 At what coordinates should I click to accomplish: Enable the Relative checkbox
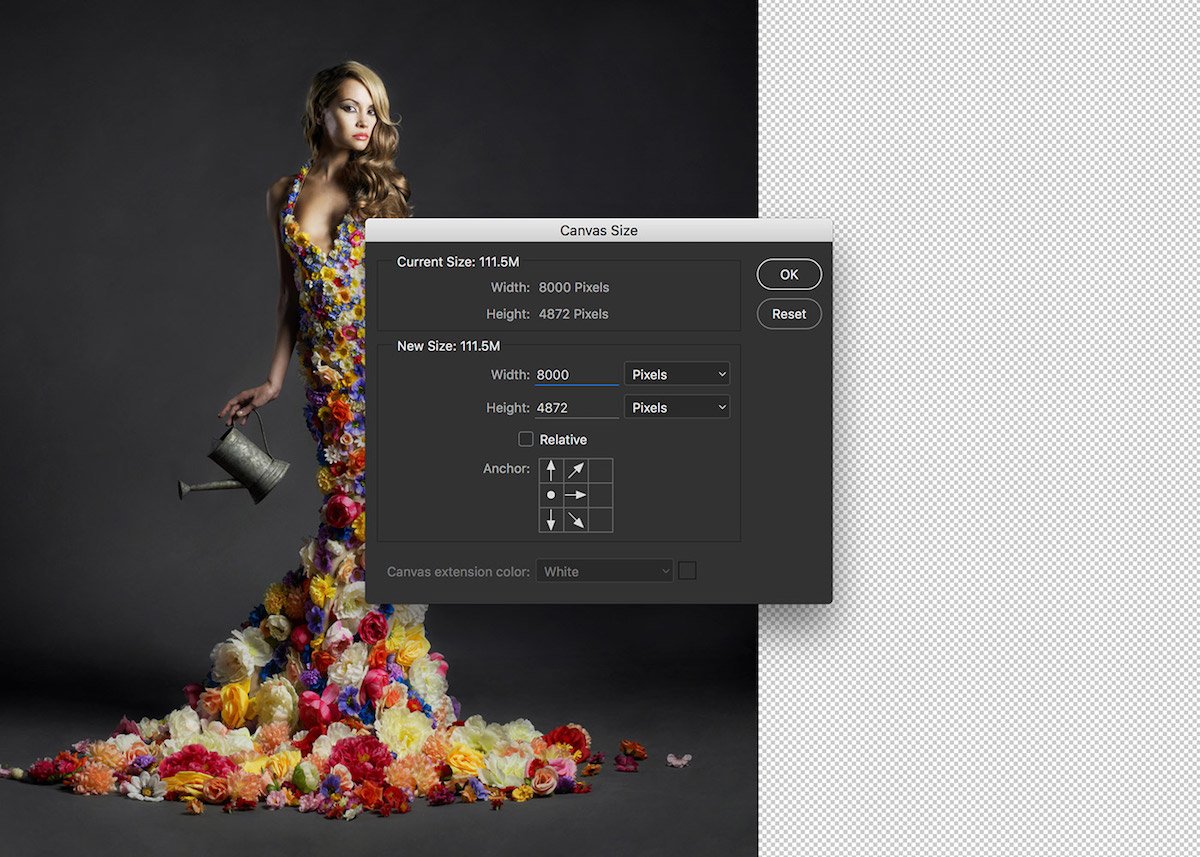(526, 439)
